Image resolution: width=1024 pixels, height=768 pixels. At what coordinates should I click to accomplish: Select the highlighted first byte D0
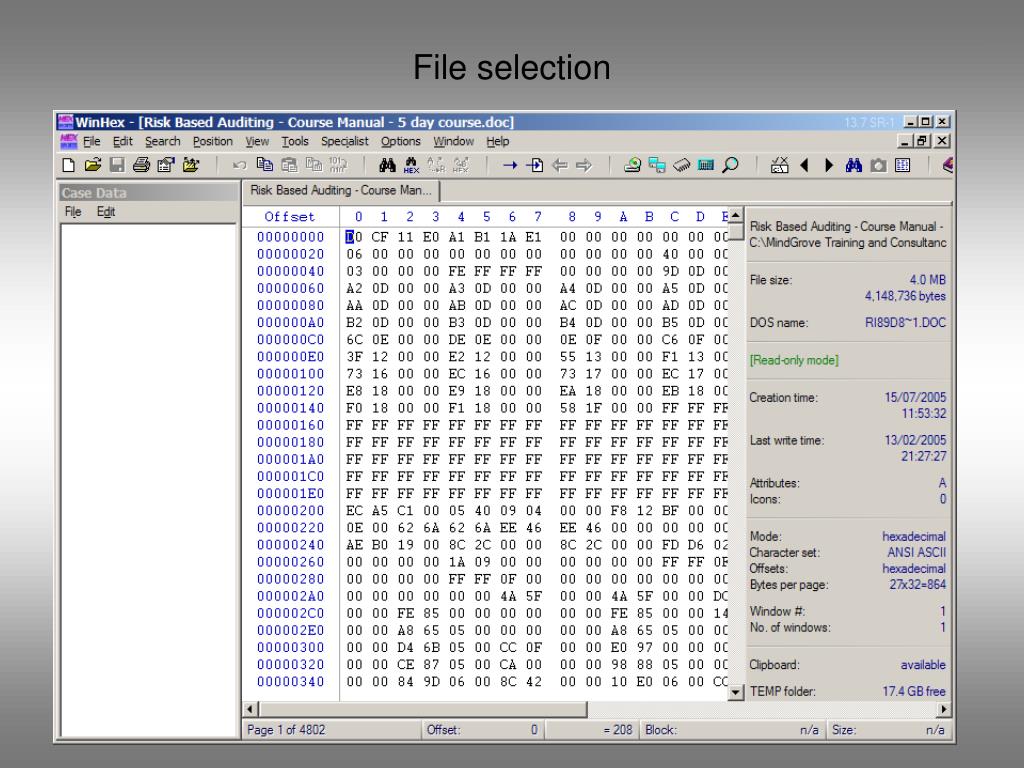coord(353,237)
